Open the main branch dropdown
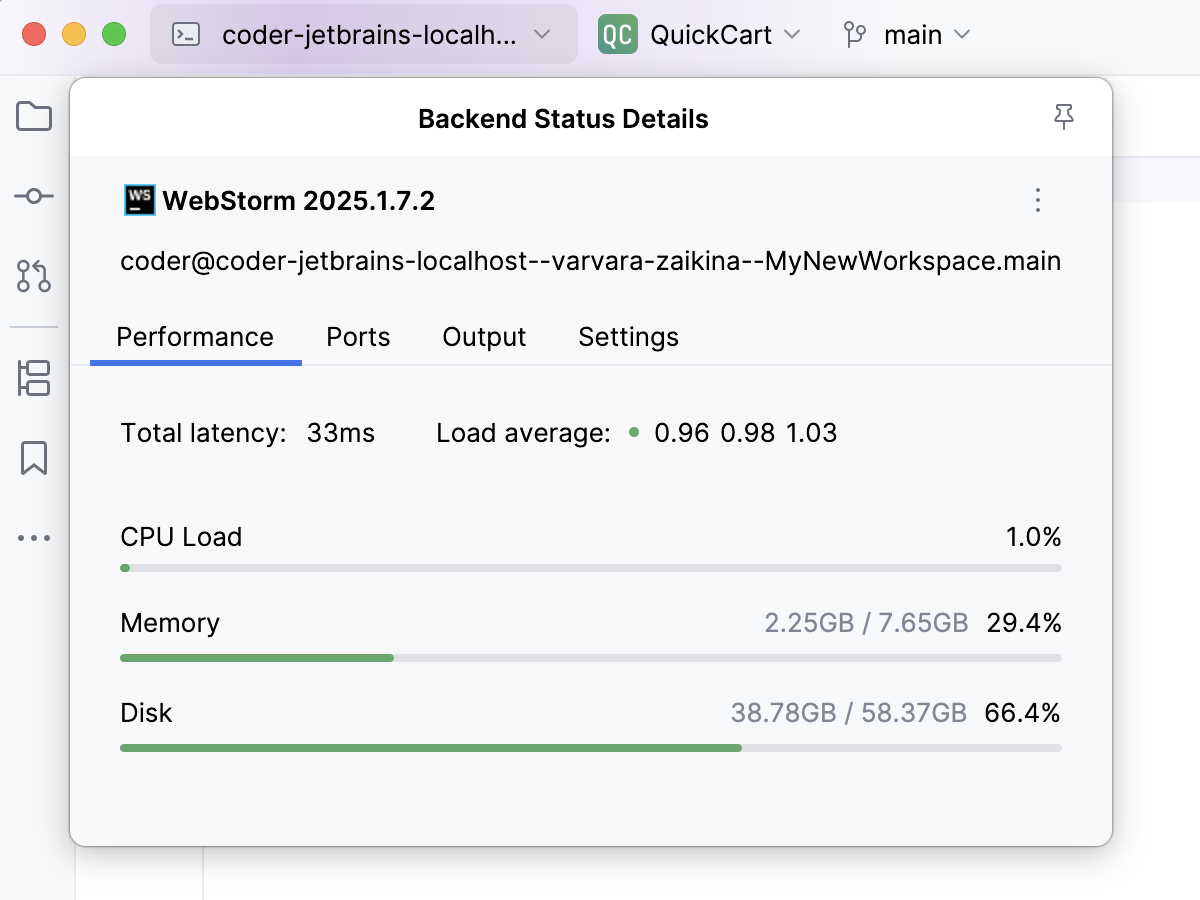 tap(907, 35)
